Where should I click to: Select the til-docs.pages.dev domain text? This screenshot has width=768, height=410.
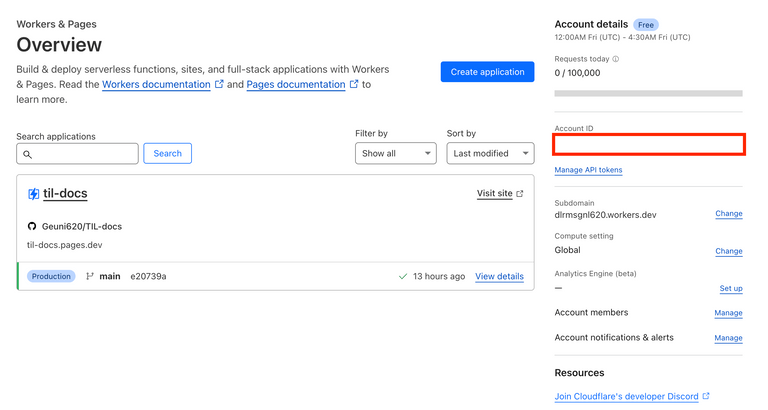[65, 245]
